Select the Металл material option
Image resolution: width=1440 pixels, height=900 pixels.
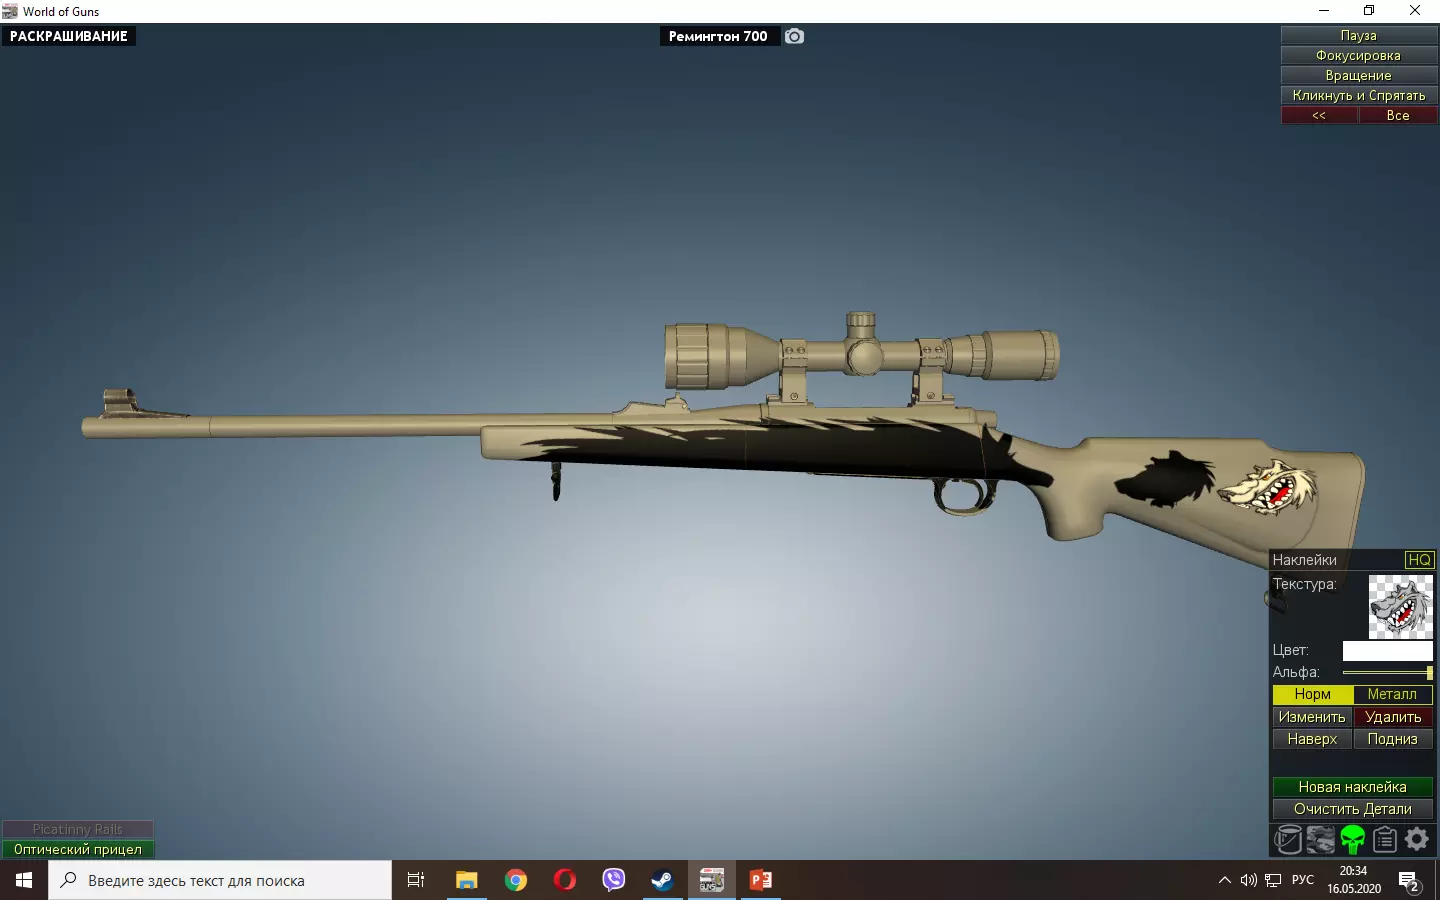[x=1392, y=694]
